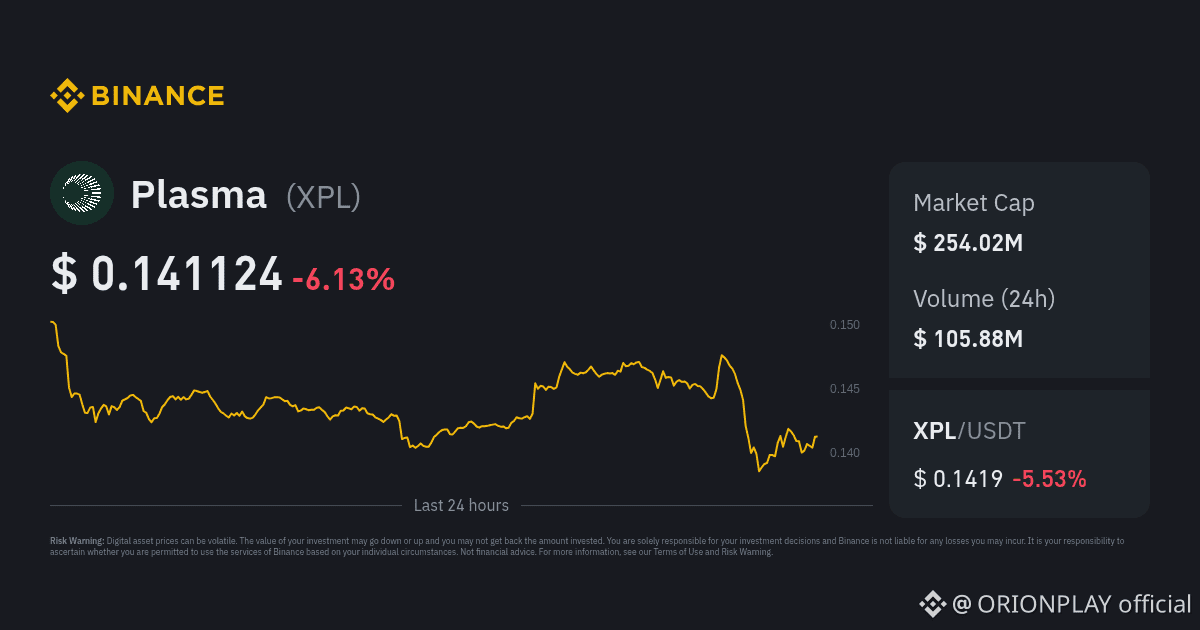Click the Market Cap label
Image resolution: width=1200 pixels, height=630 pixels.
click(x=974, y=203)
